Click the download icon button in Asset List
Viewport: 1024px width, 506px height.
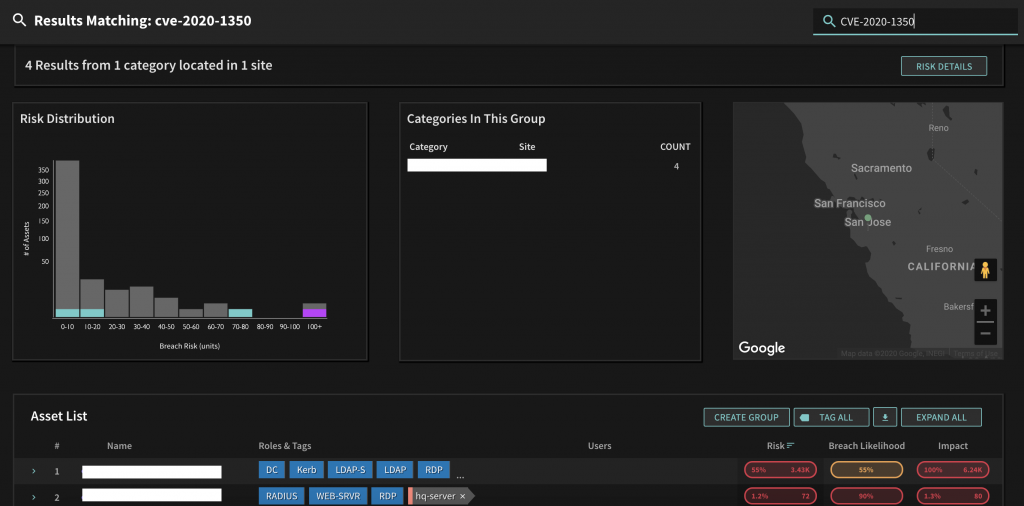[884, 417]
